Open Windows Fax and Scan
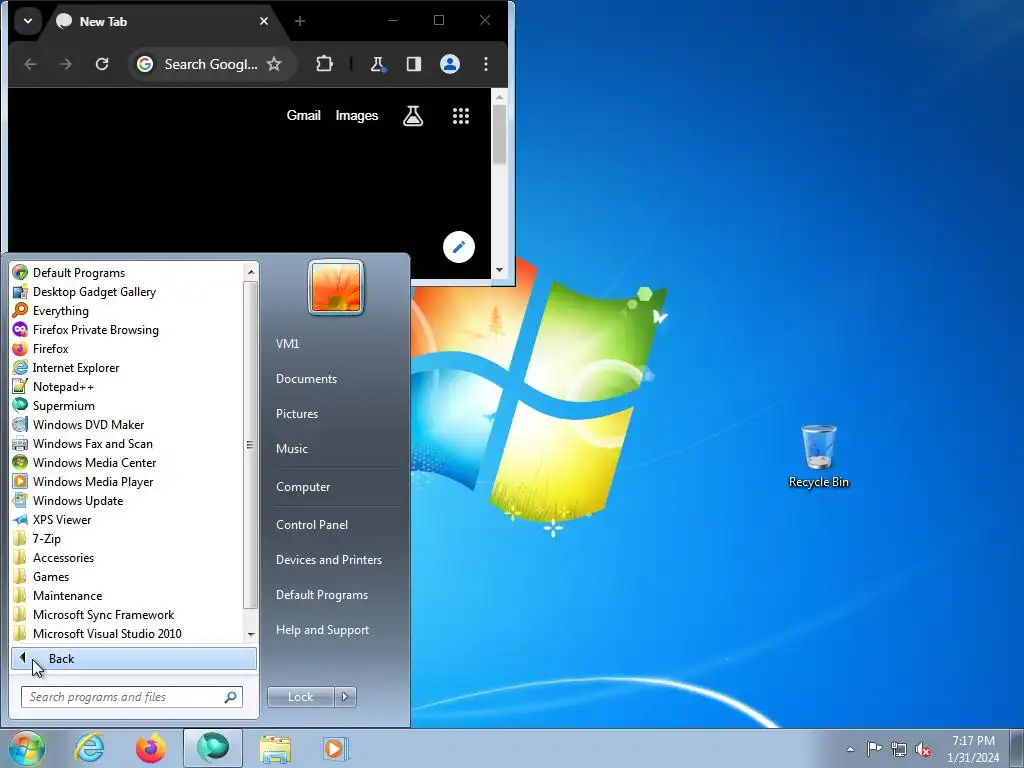Image resolution: width=1024 pixels, height=768 pixels. (x=127, y=443)
